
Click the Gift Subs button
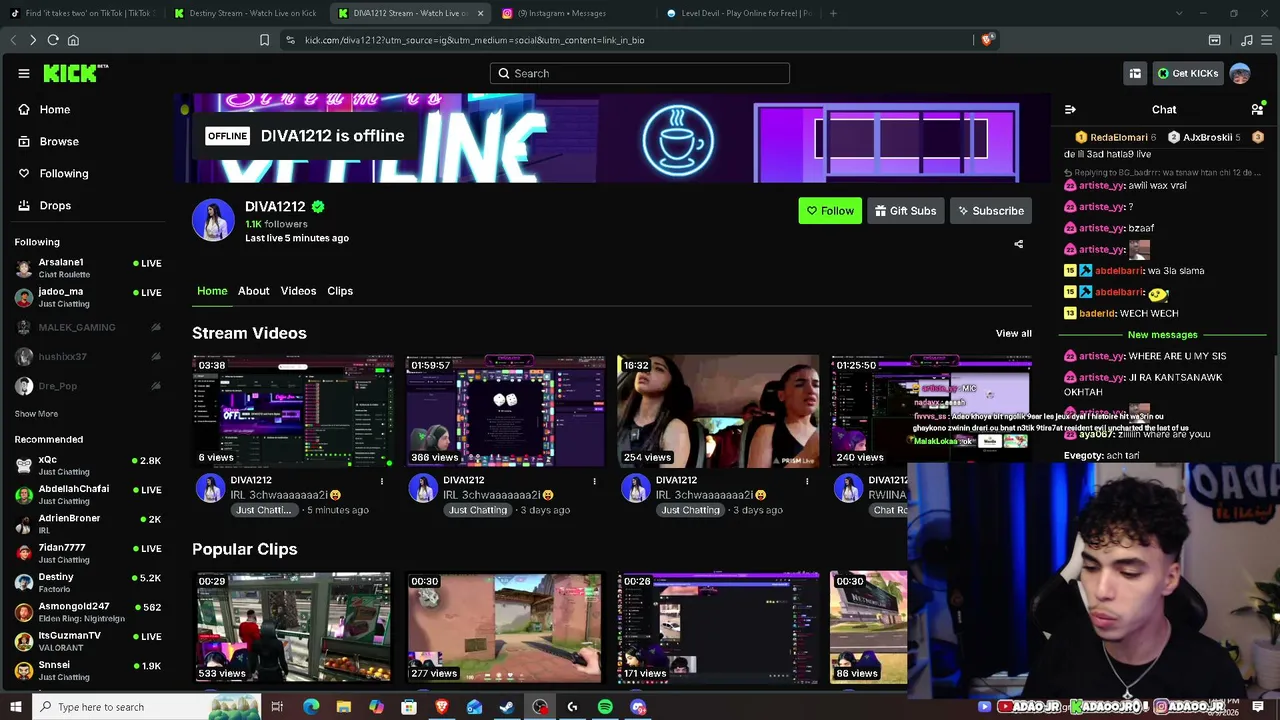pos(905,211)
